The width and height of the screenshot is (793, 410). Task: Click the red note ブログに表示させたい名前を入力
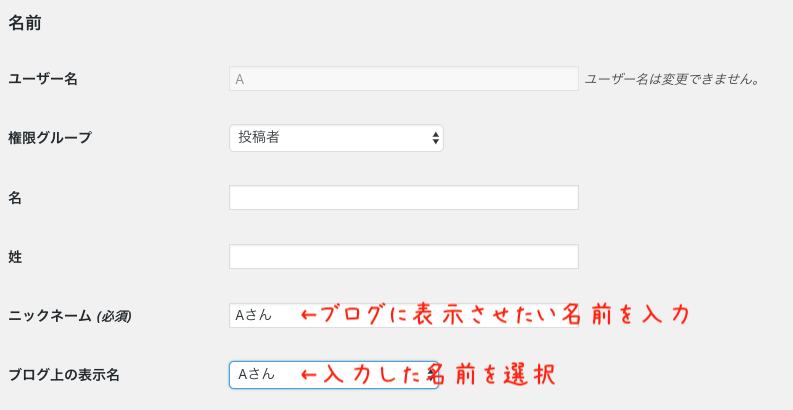tap(496, 315)
